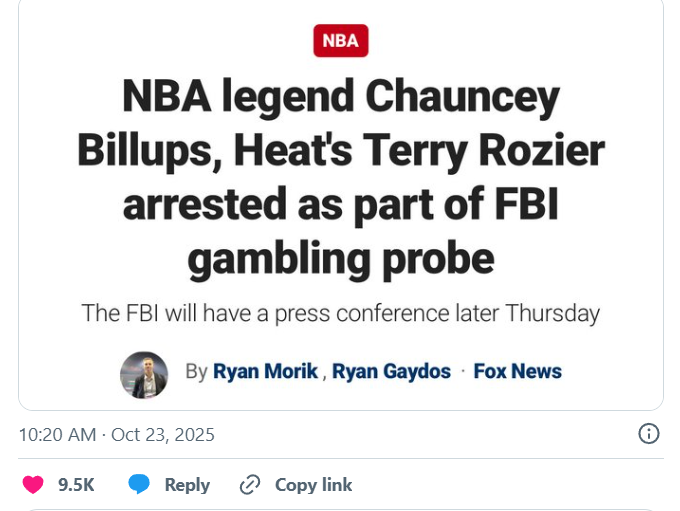
Task: Click the Reply text label
Action: point(187,485)
